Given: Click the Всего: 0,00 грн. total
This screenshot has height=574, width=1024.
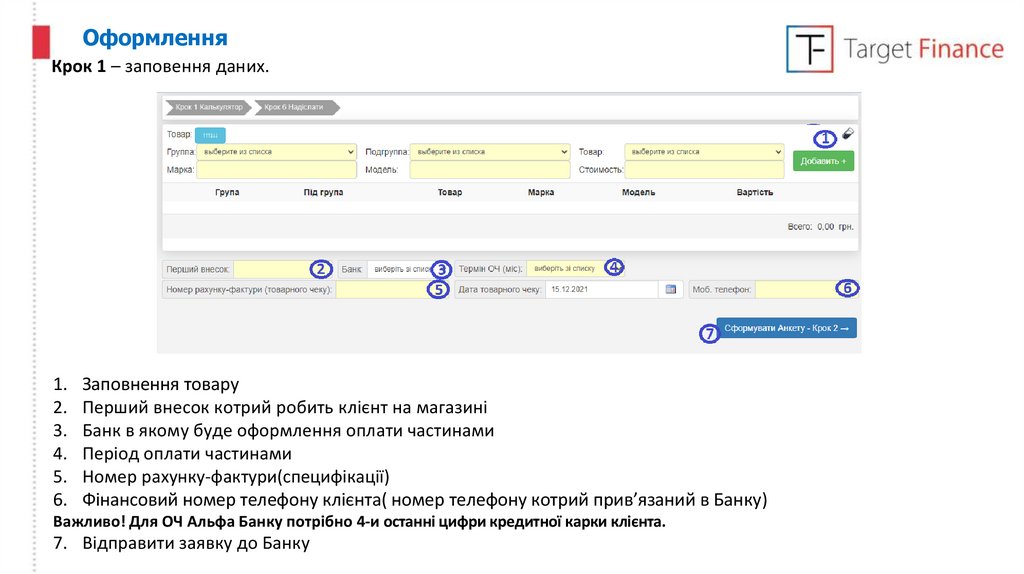Looking at the screenshot, I should coord(820,227).
